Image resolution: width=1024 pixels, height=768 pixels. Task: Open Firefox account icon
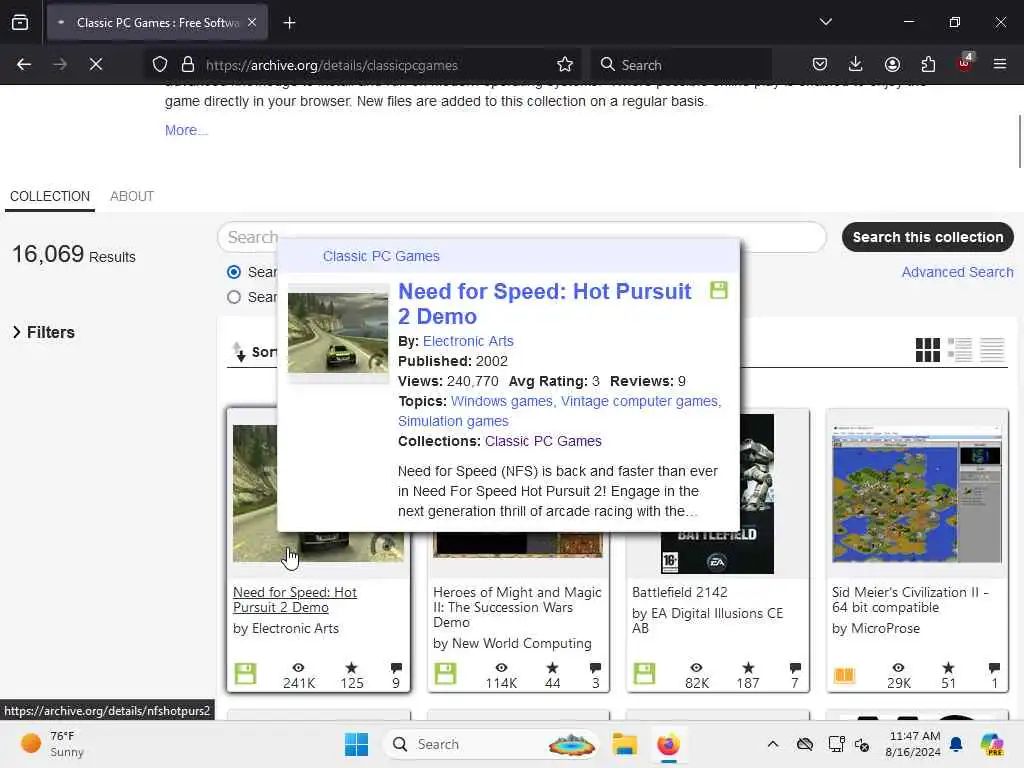[x=892, y=64]
